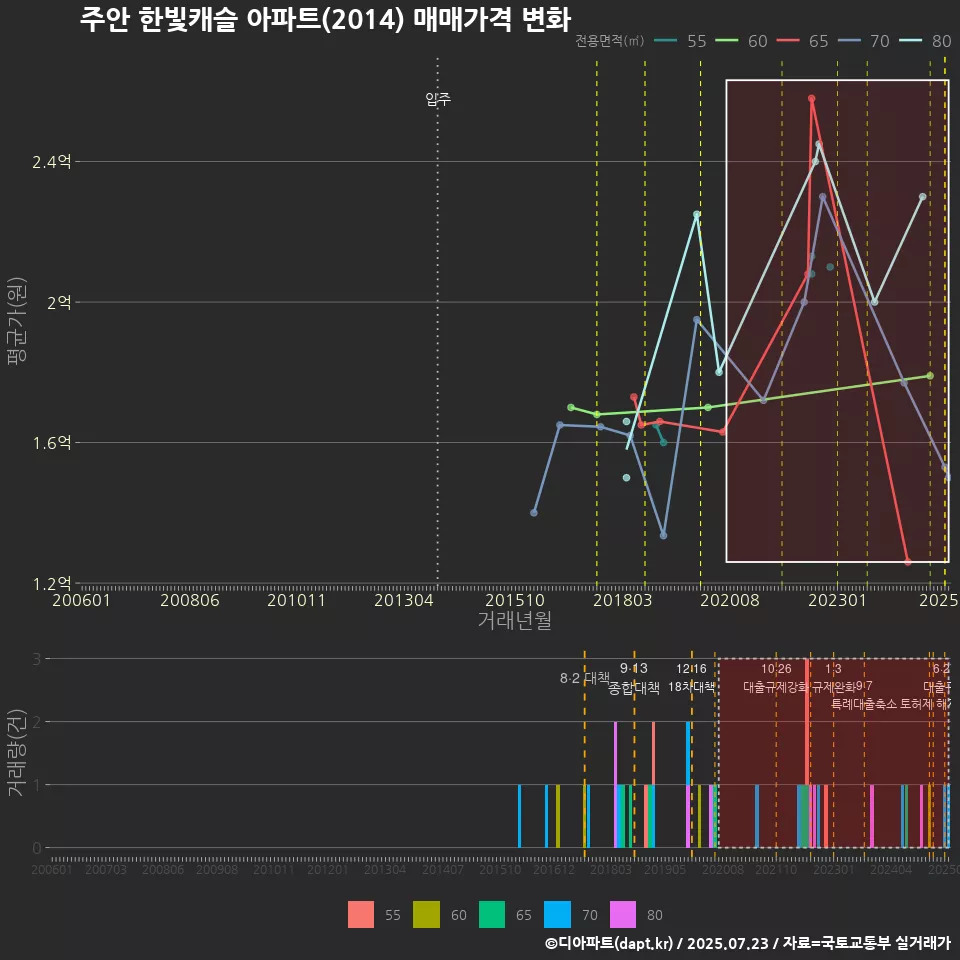
Task: Click the 201011 price chart x-axis label
Action: pos(296,600)
